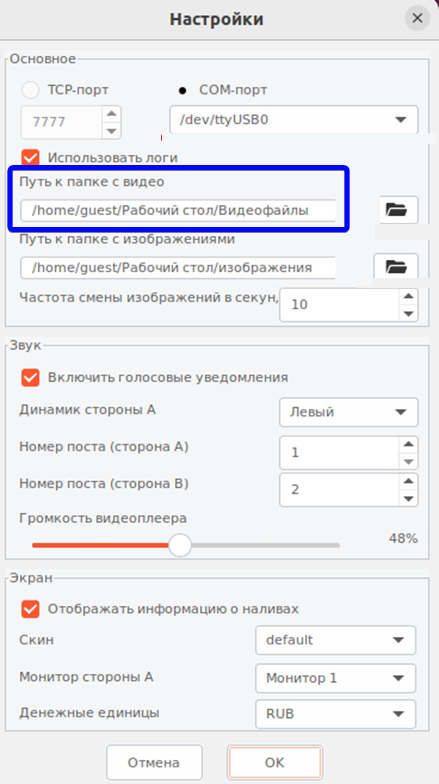Increase post number for side A
439x784 pixels.
click(408, 444)
